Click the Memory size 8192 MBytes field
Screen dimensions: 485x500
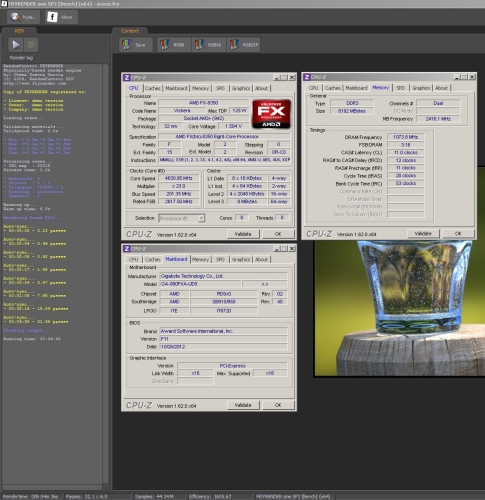pyautogui.click(x=352, y=111)
